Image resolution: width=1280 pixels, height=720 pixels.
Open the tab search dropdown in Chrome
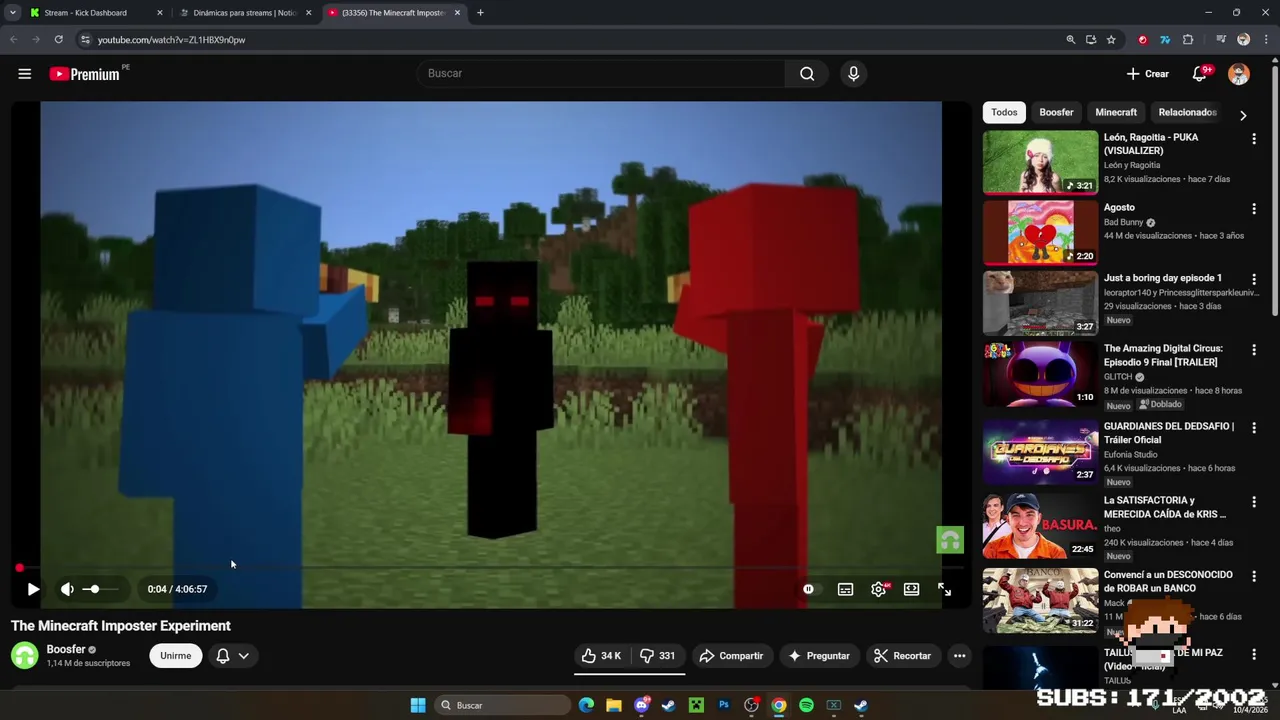pyautogui.click(x=13, y=13)
